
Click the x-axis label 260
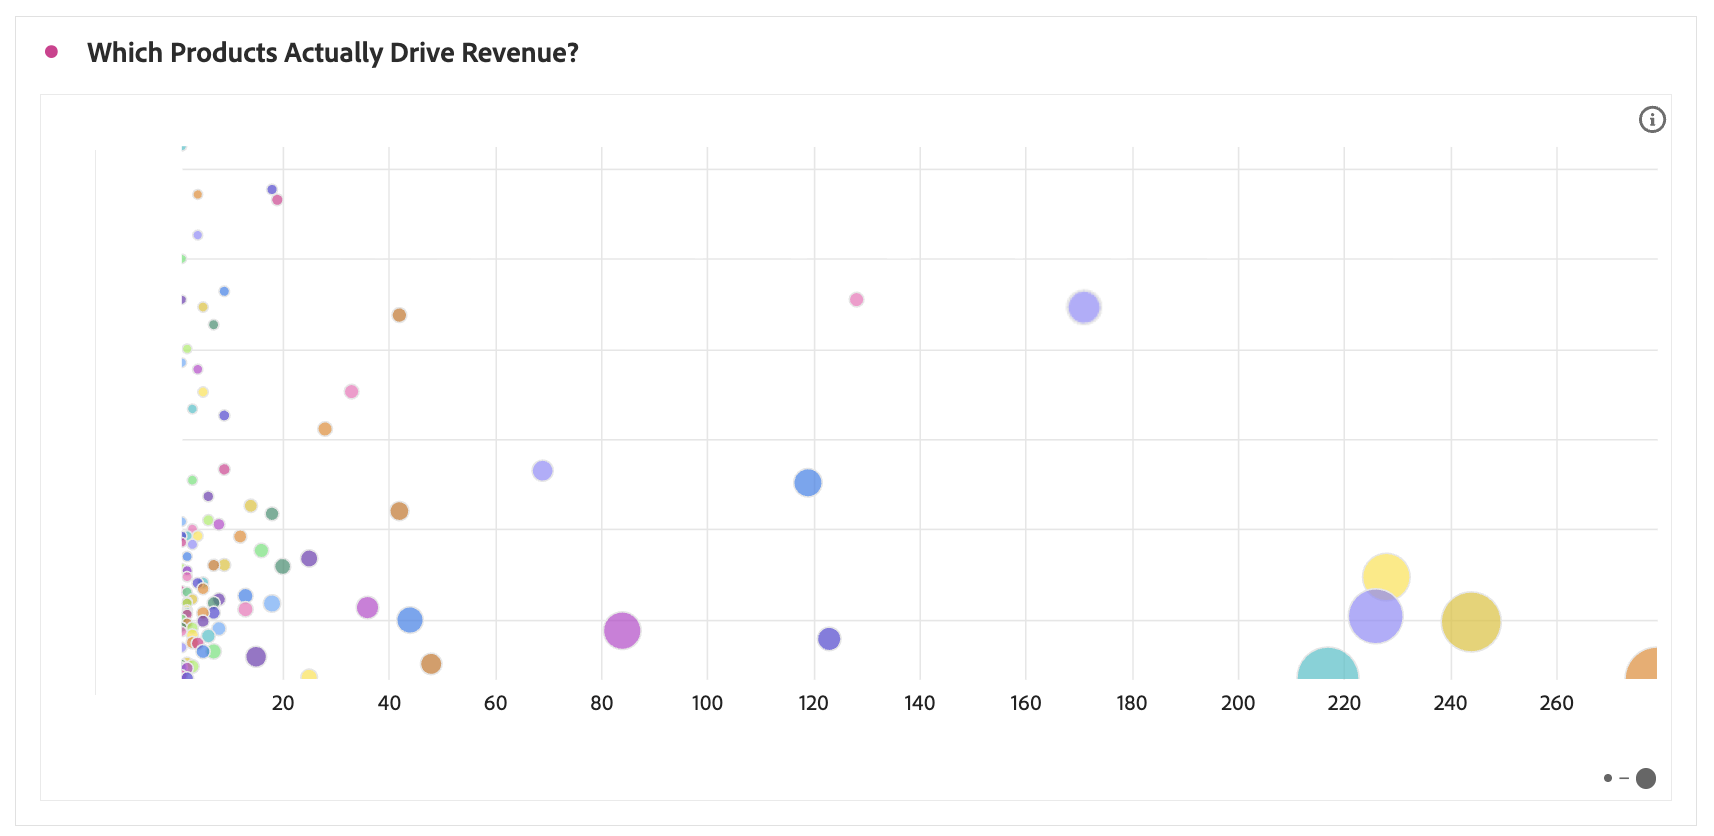click(x=1557, y=703)
